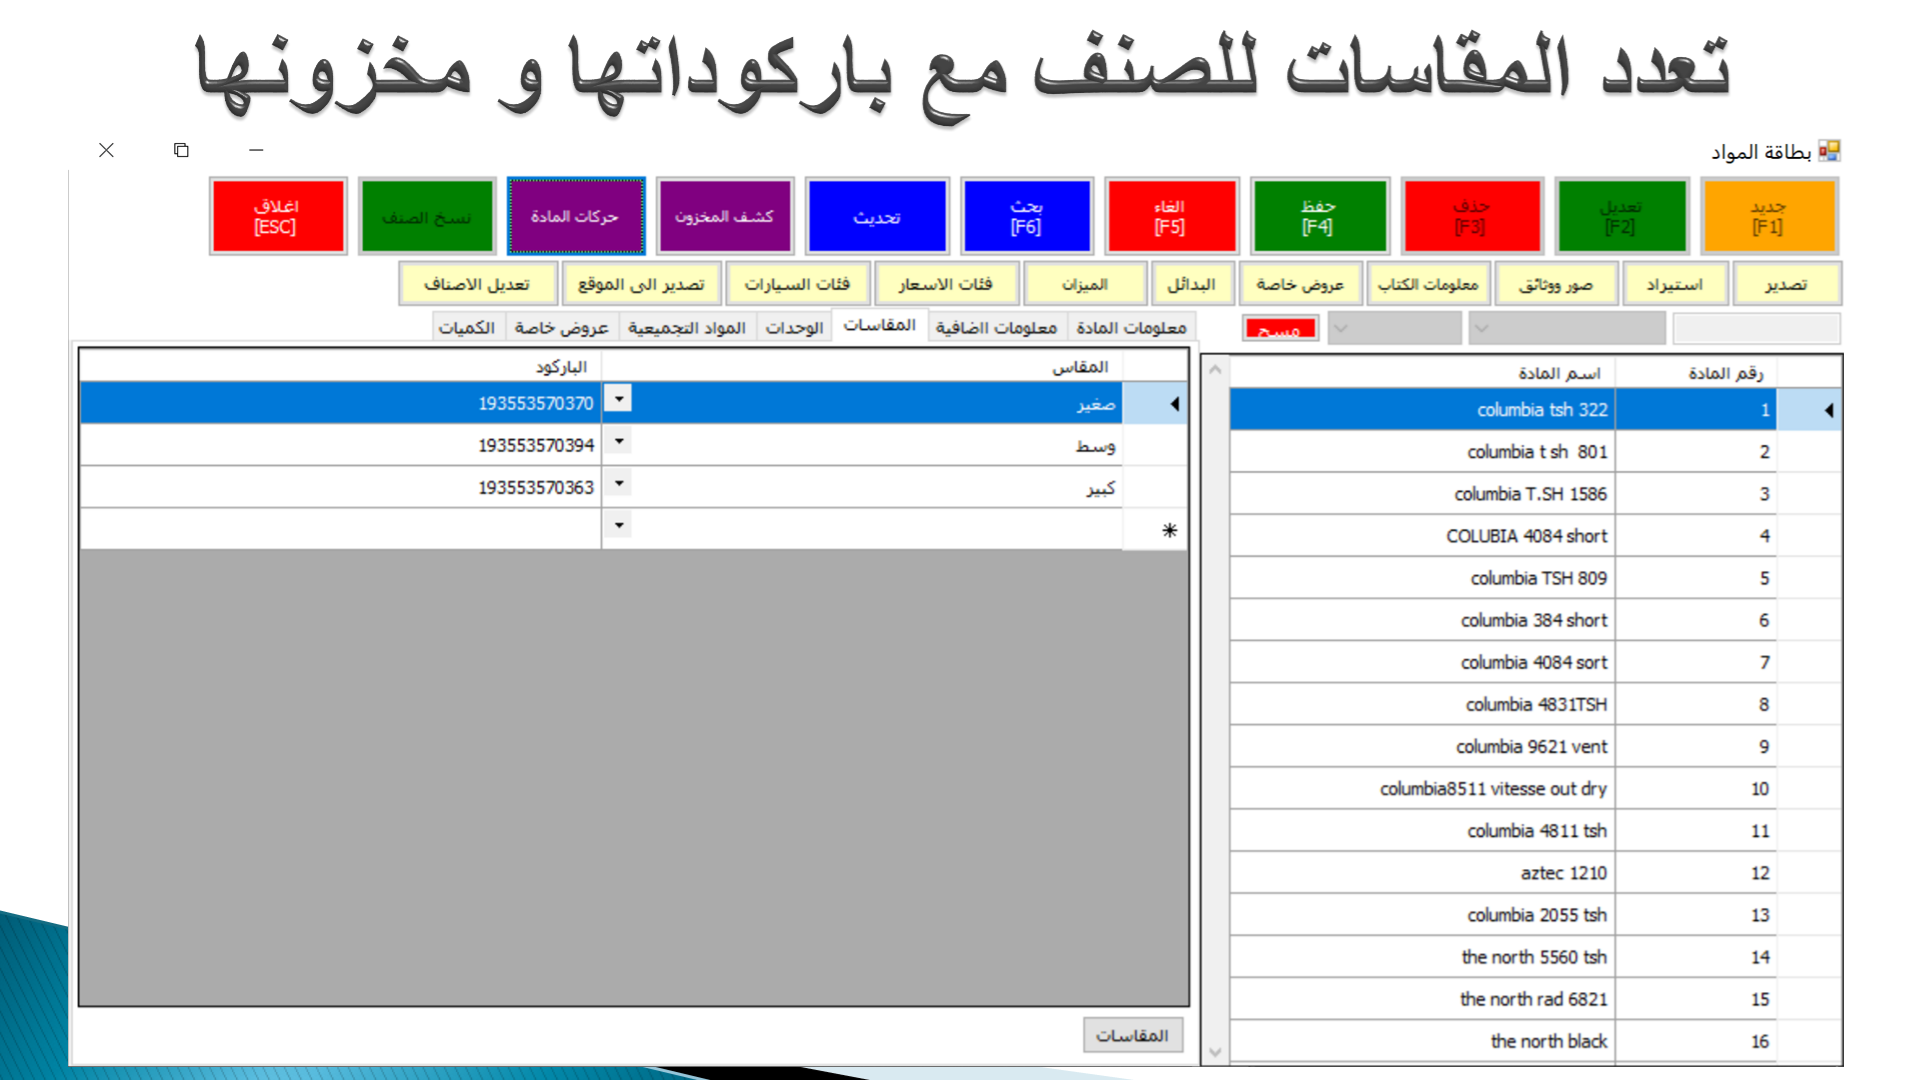Click the red حذف [F3] delete button
This screenshot has height=1080, width=1920.
pos(1471,216)
